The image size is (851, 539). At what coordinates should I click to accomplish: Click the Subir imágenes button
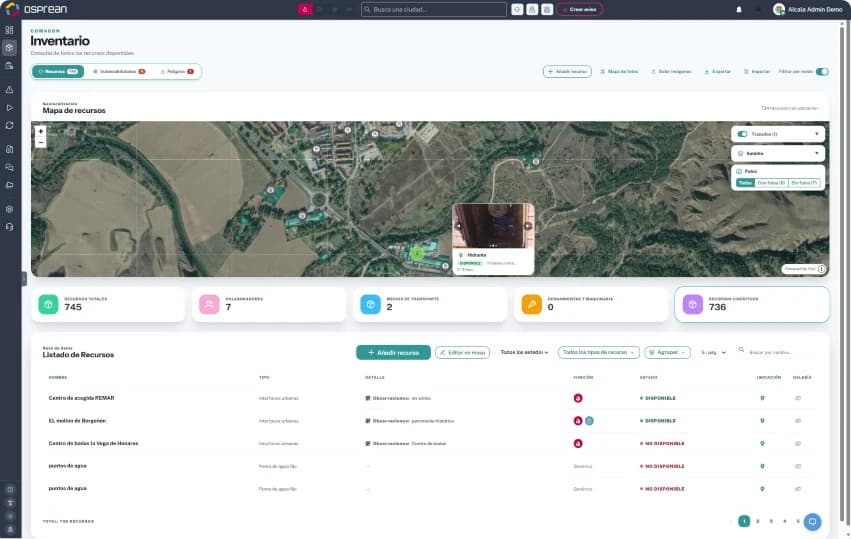pyautogui.click(x=671, y=72)
